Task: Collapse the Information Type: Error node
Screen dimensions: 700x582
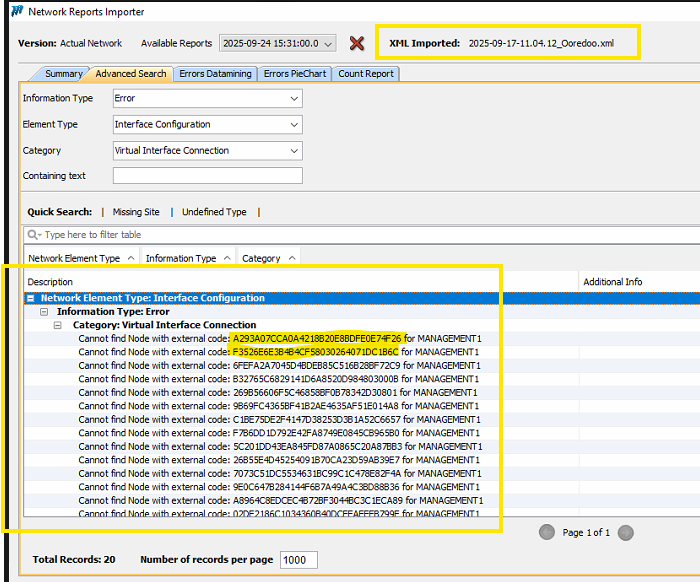Action: click(x=46, y=311)
